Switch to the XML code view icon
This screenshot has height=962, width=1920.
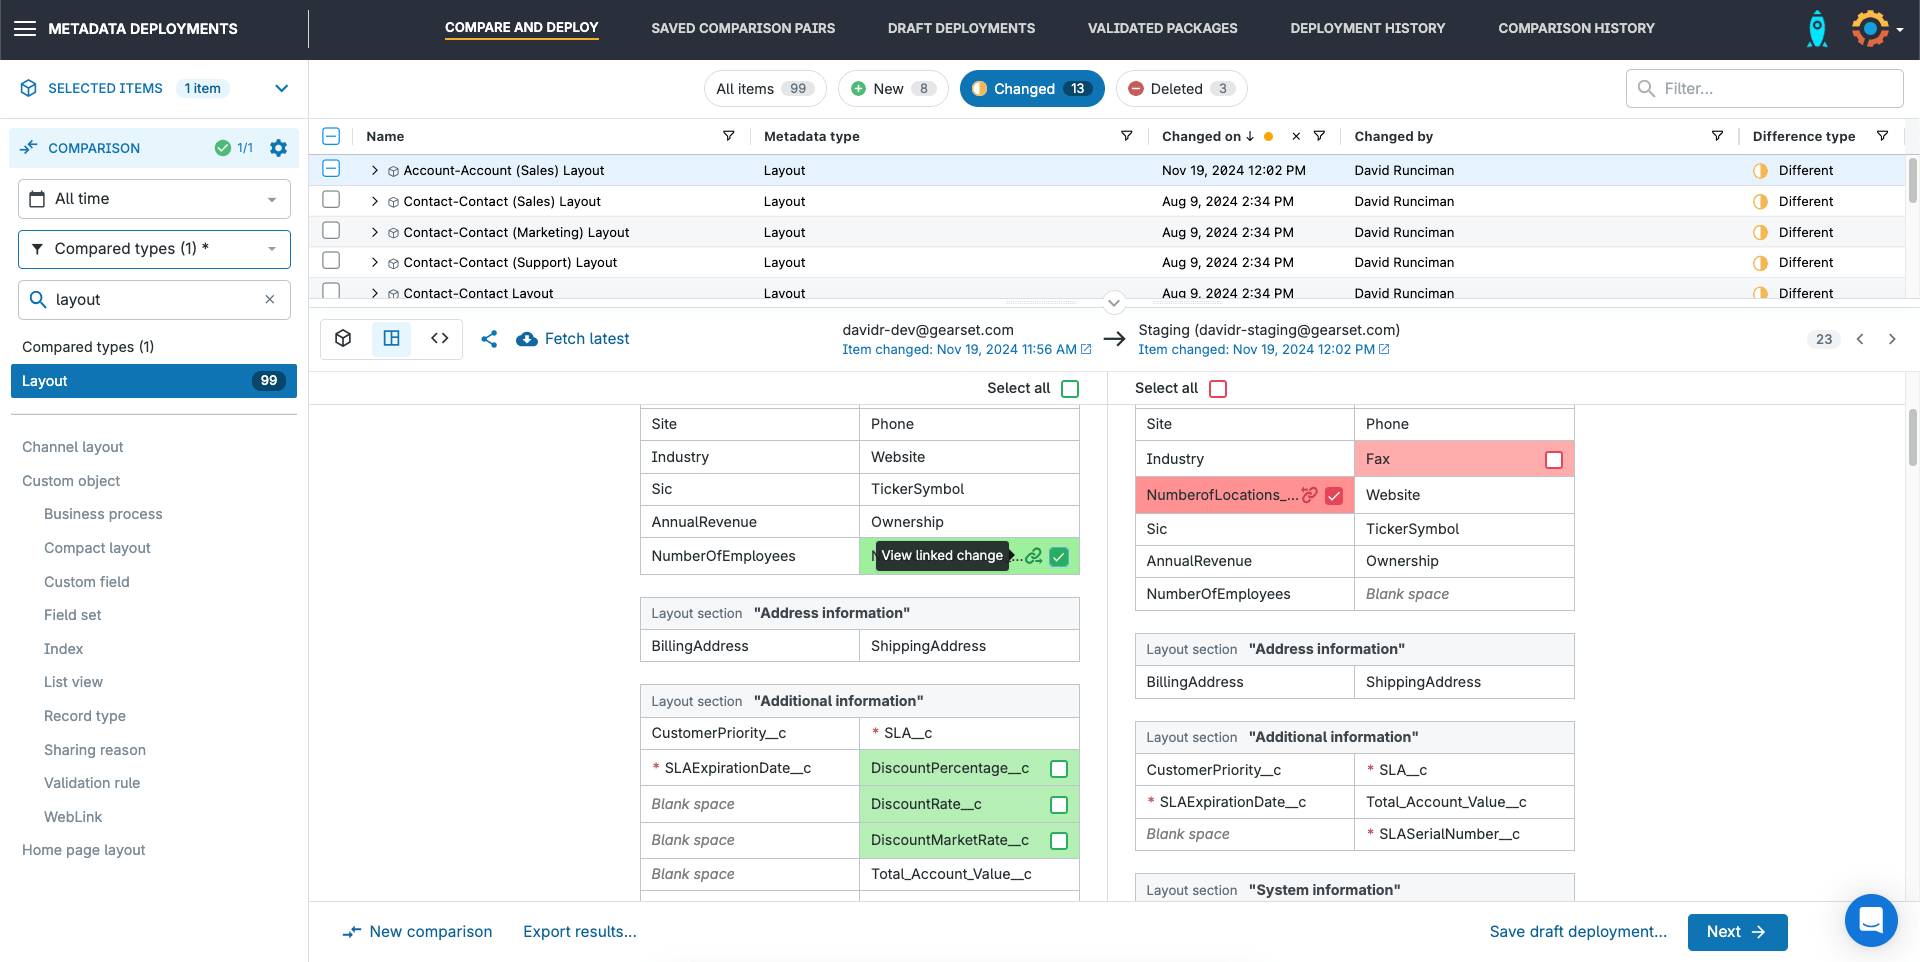click(x=440, y=339)
